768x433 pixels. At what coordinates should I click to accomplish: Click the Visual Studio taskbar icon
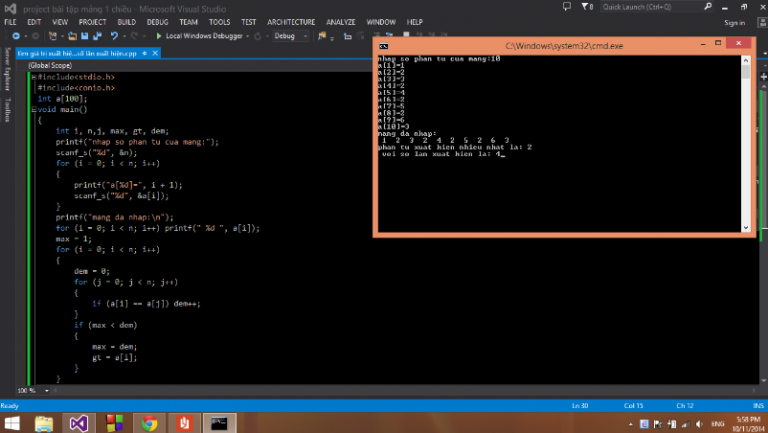point(80,422)
